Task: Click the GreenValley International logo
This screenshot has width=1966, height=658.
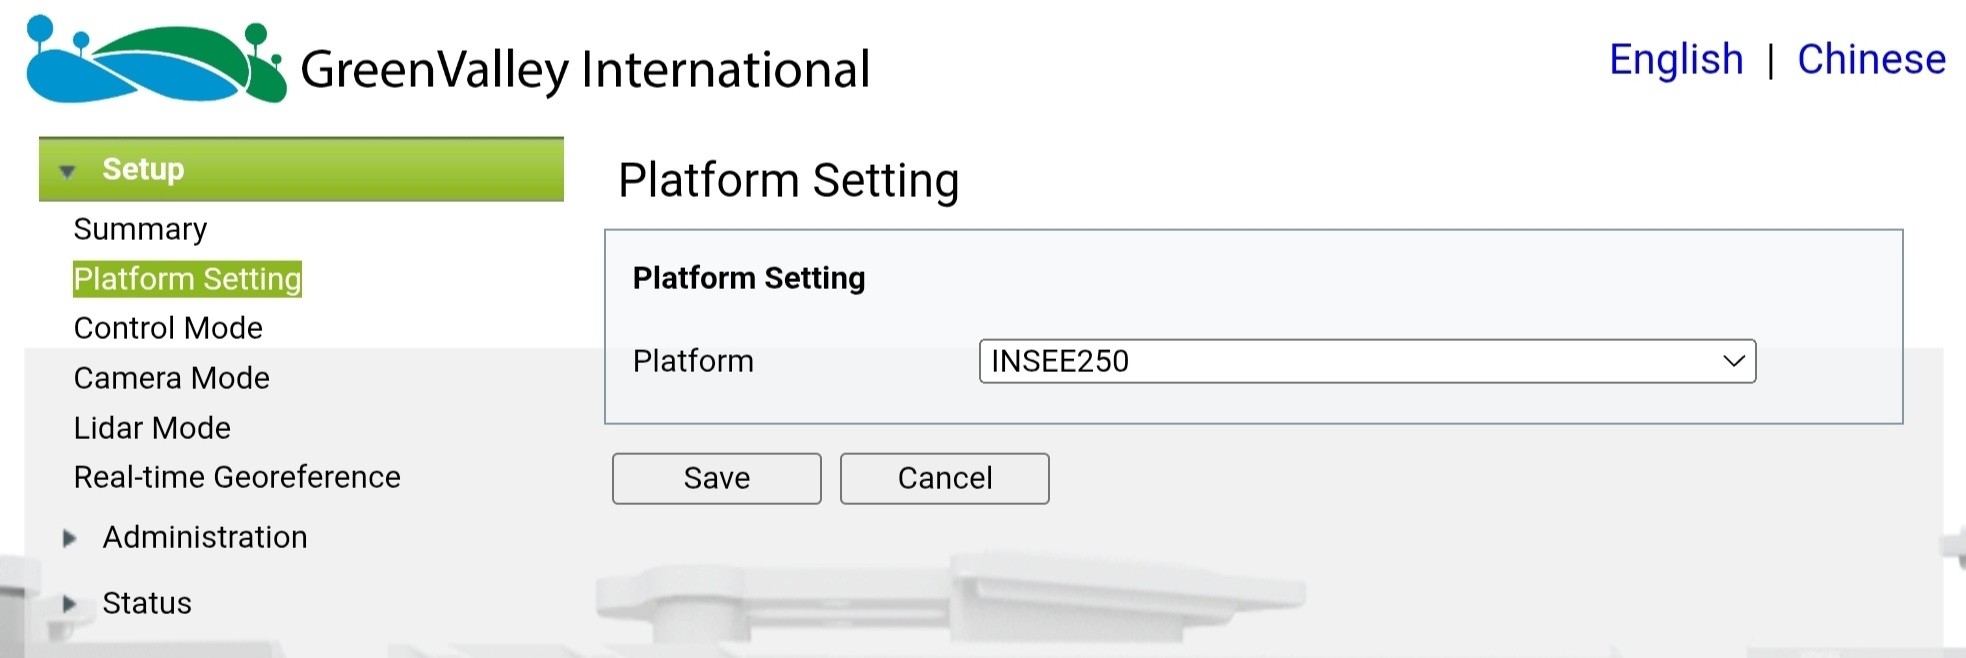Action: click(448, 60)
